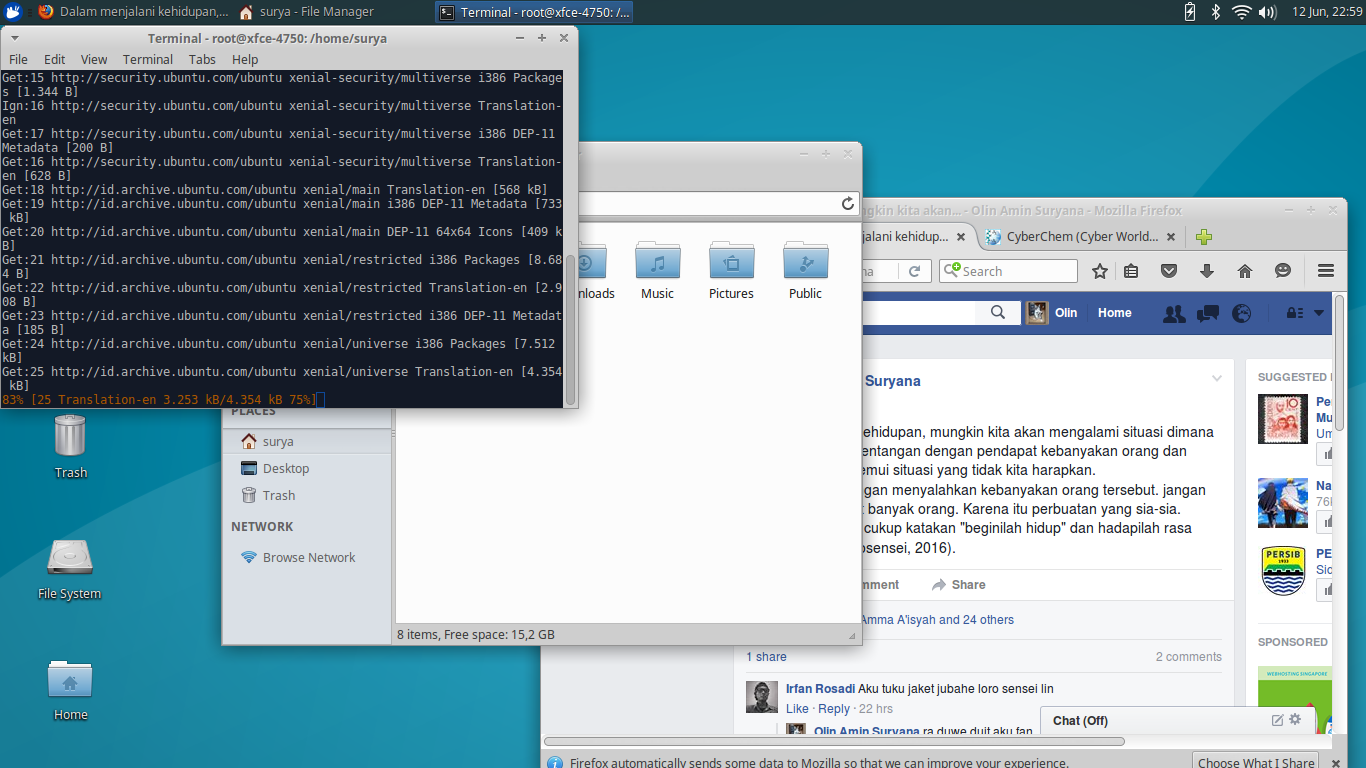
Task: Toggle Facebook Chat on
Action: point(1079,720)
